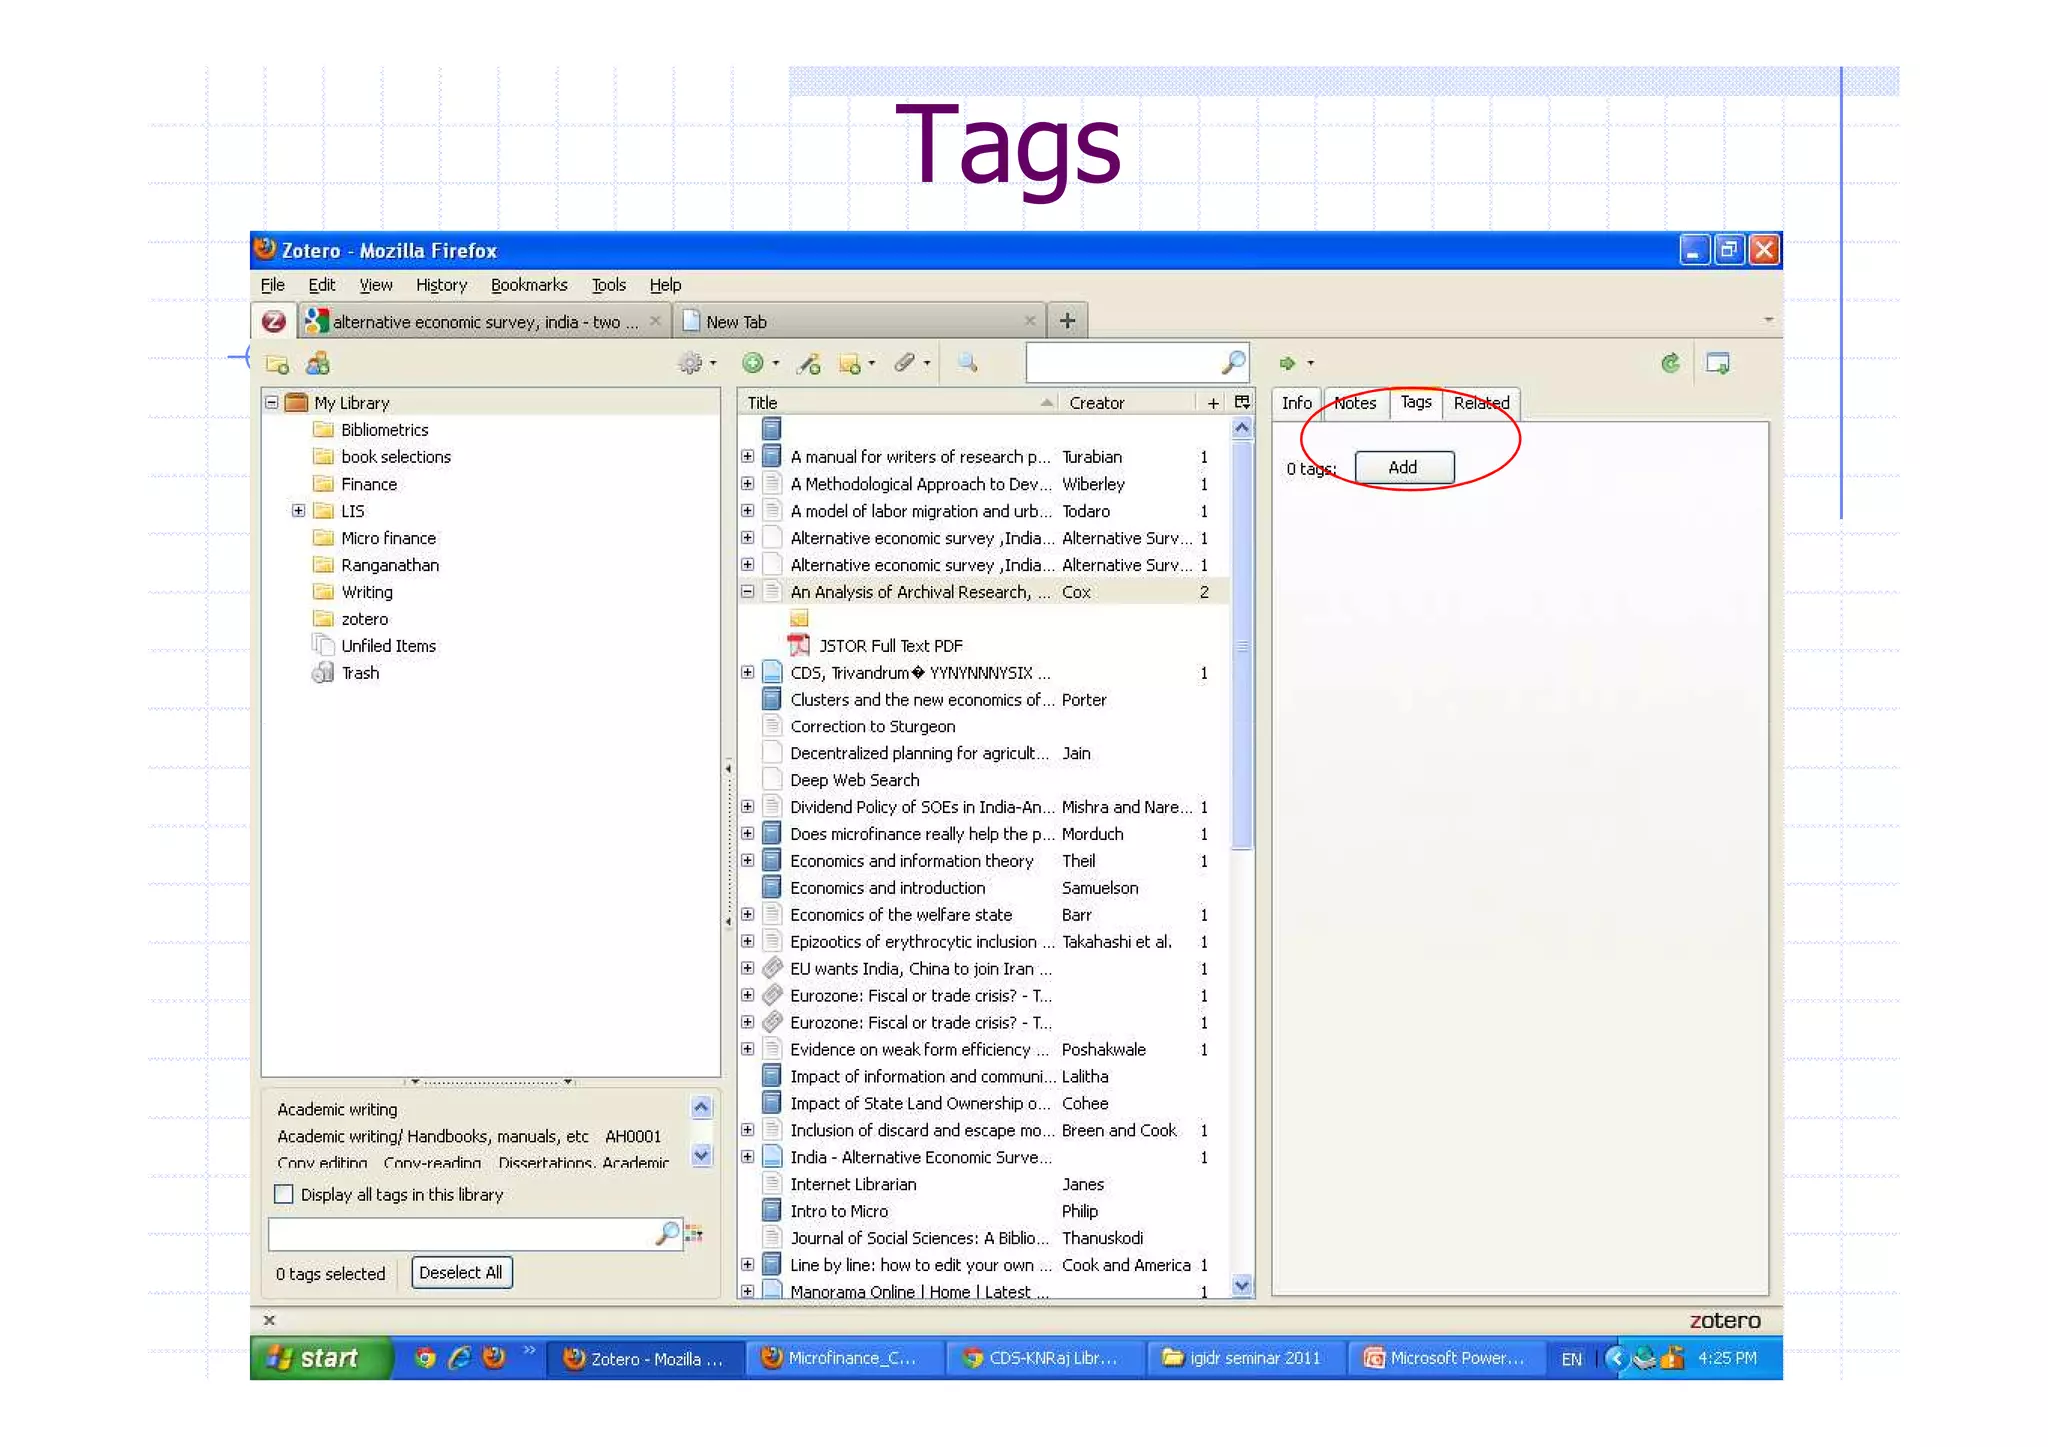Switch to the New Tab browser tab
The image size is (2048, 1447).
click(x=860, y=322)
